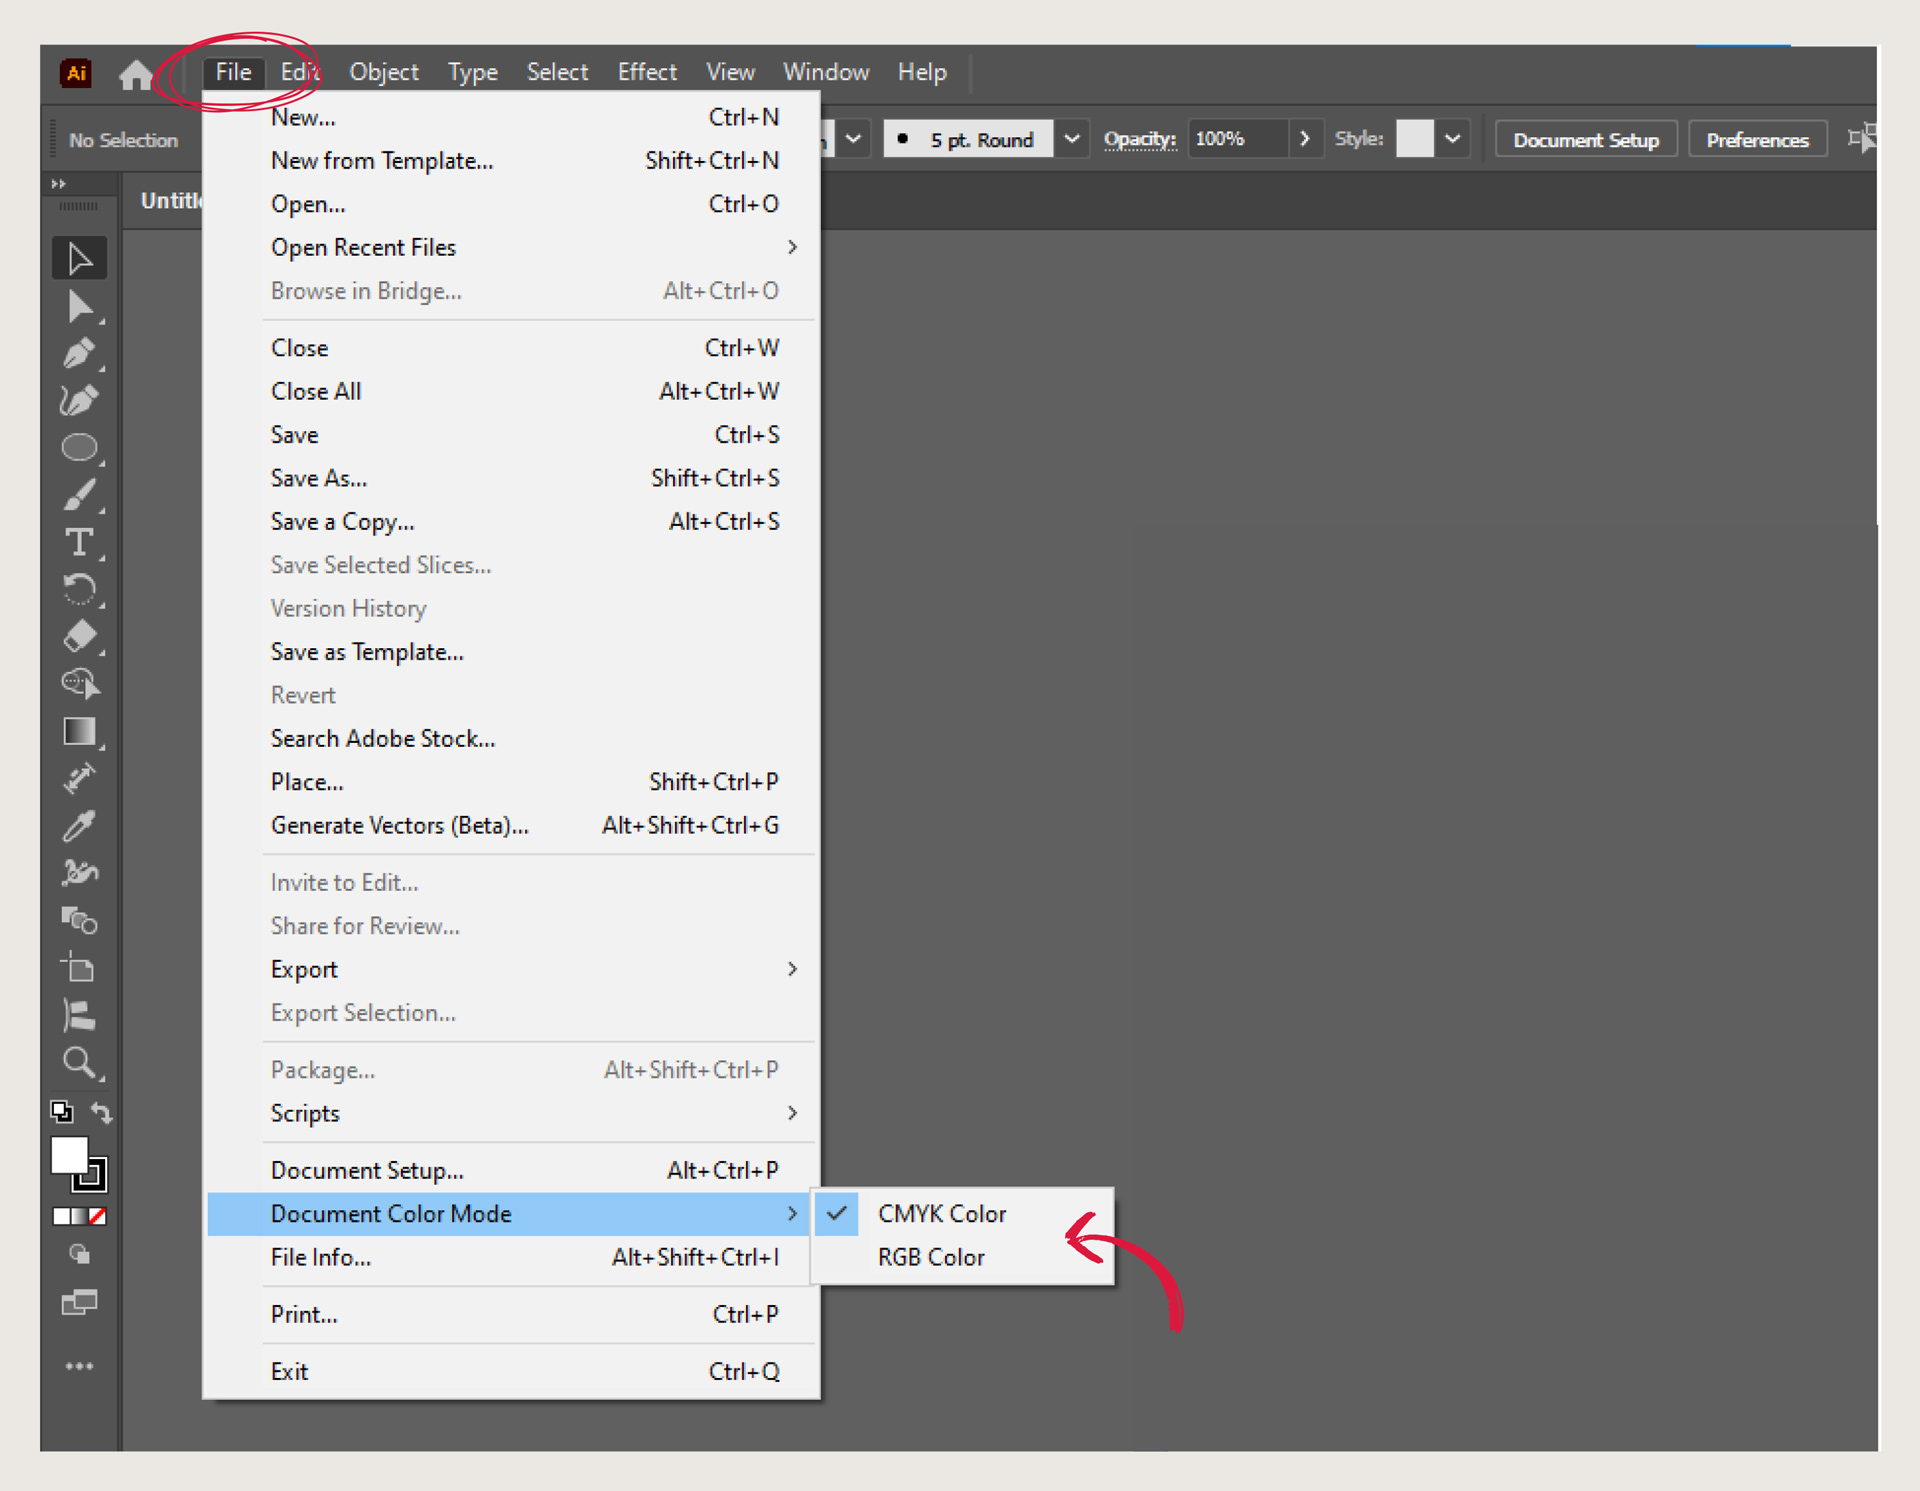Screen dimensions: 1920x1491
Task: Choose the Eyedropper tool
Action: coord(79,825)
